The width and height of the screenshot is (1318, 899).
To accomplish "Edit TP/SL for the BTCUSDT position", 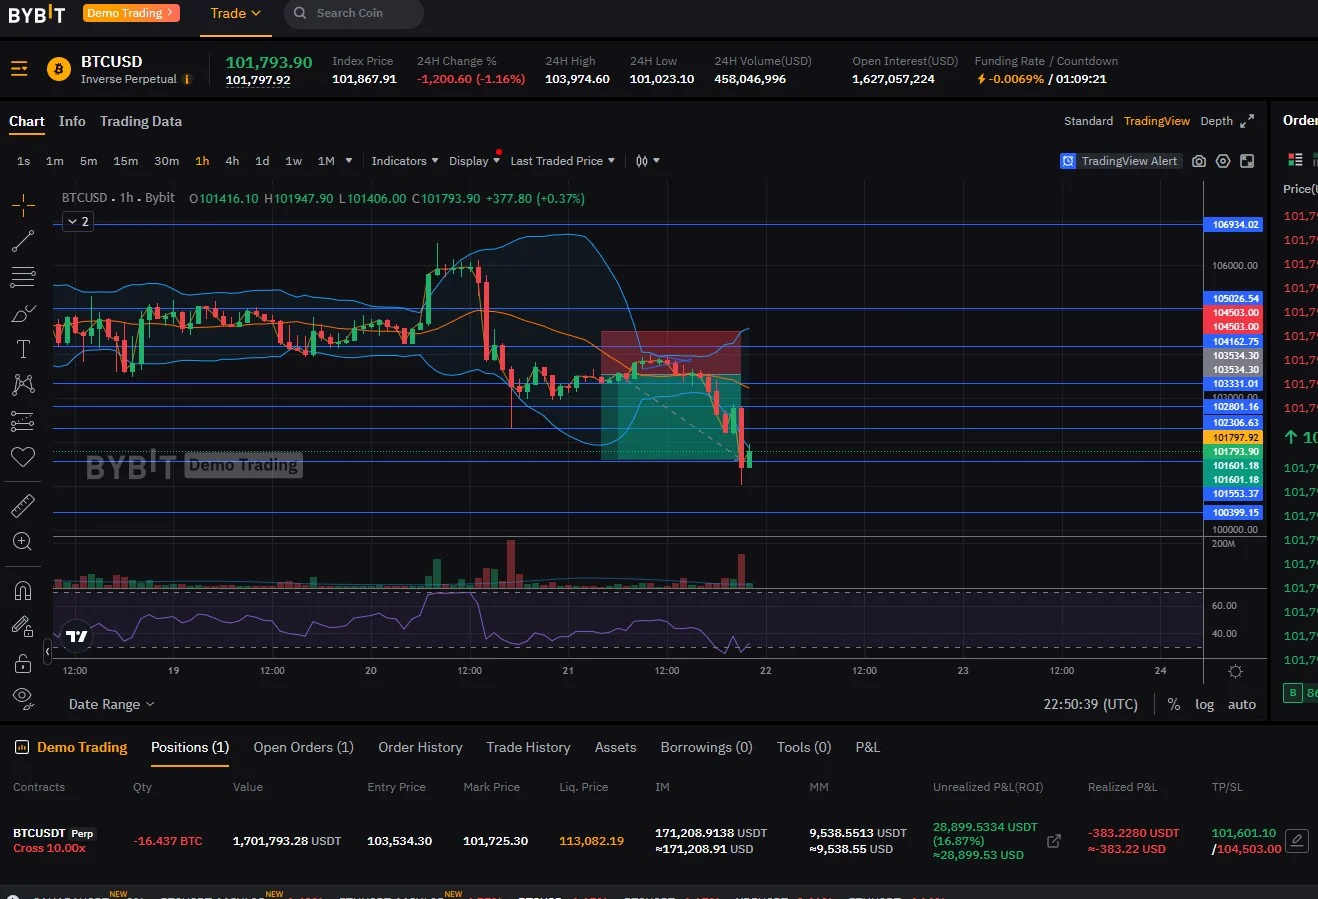I will (1297, 841).
